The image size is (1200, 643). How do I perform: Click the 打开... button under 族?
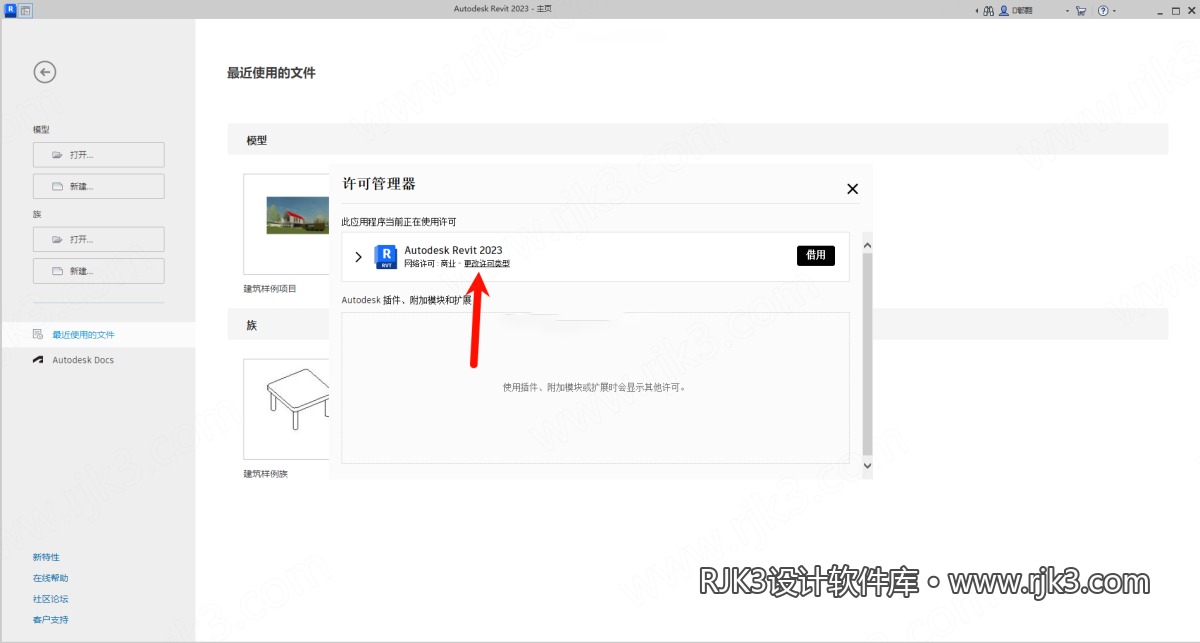98,239
